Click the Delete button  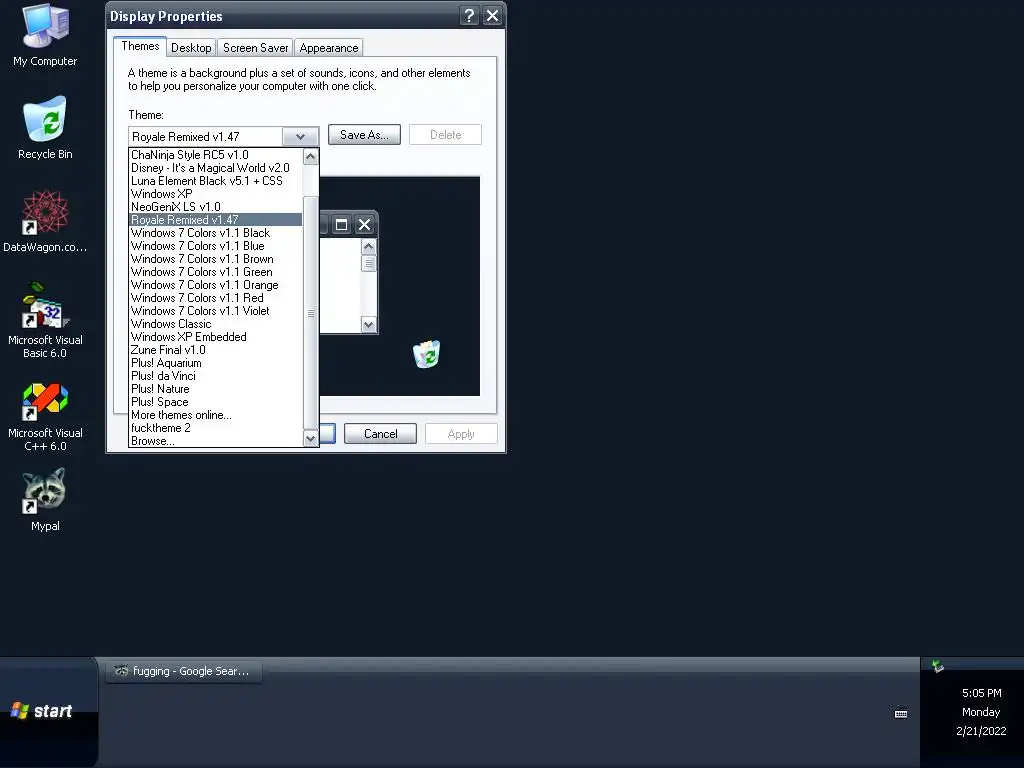click(x=445, y=135)
